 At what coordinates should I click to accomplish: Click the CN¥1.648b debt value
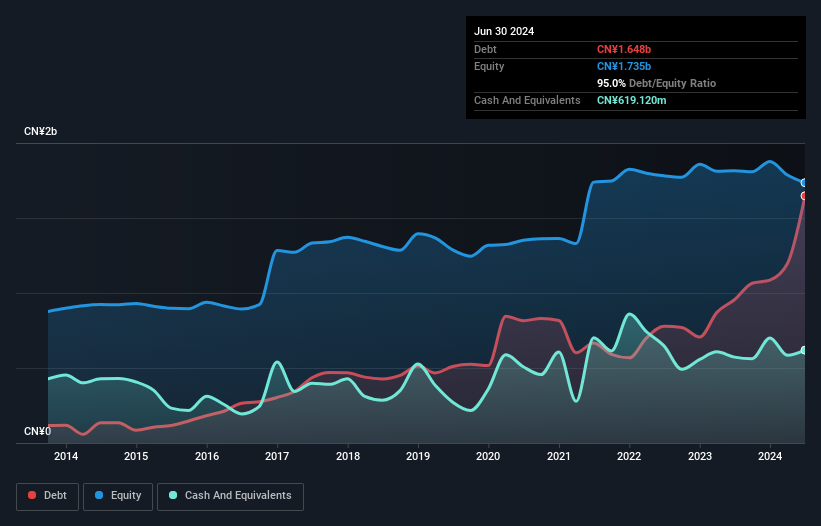(x=624, y=49)
